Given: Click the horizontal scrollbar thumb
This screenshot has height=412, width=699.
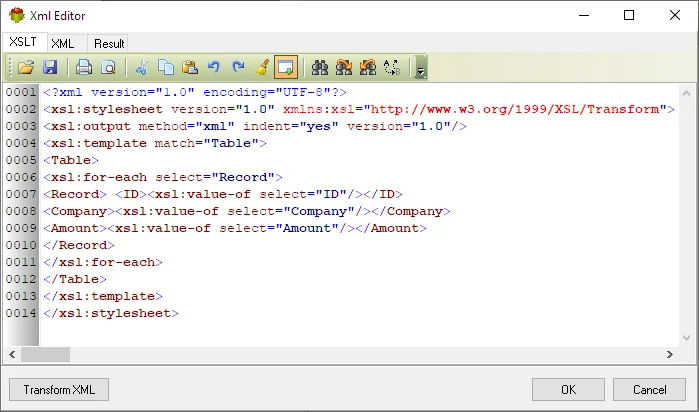Looking at the screenshot, I should point(45,354).
